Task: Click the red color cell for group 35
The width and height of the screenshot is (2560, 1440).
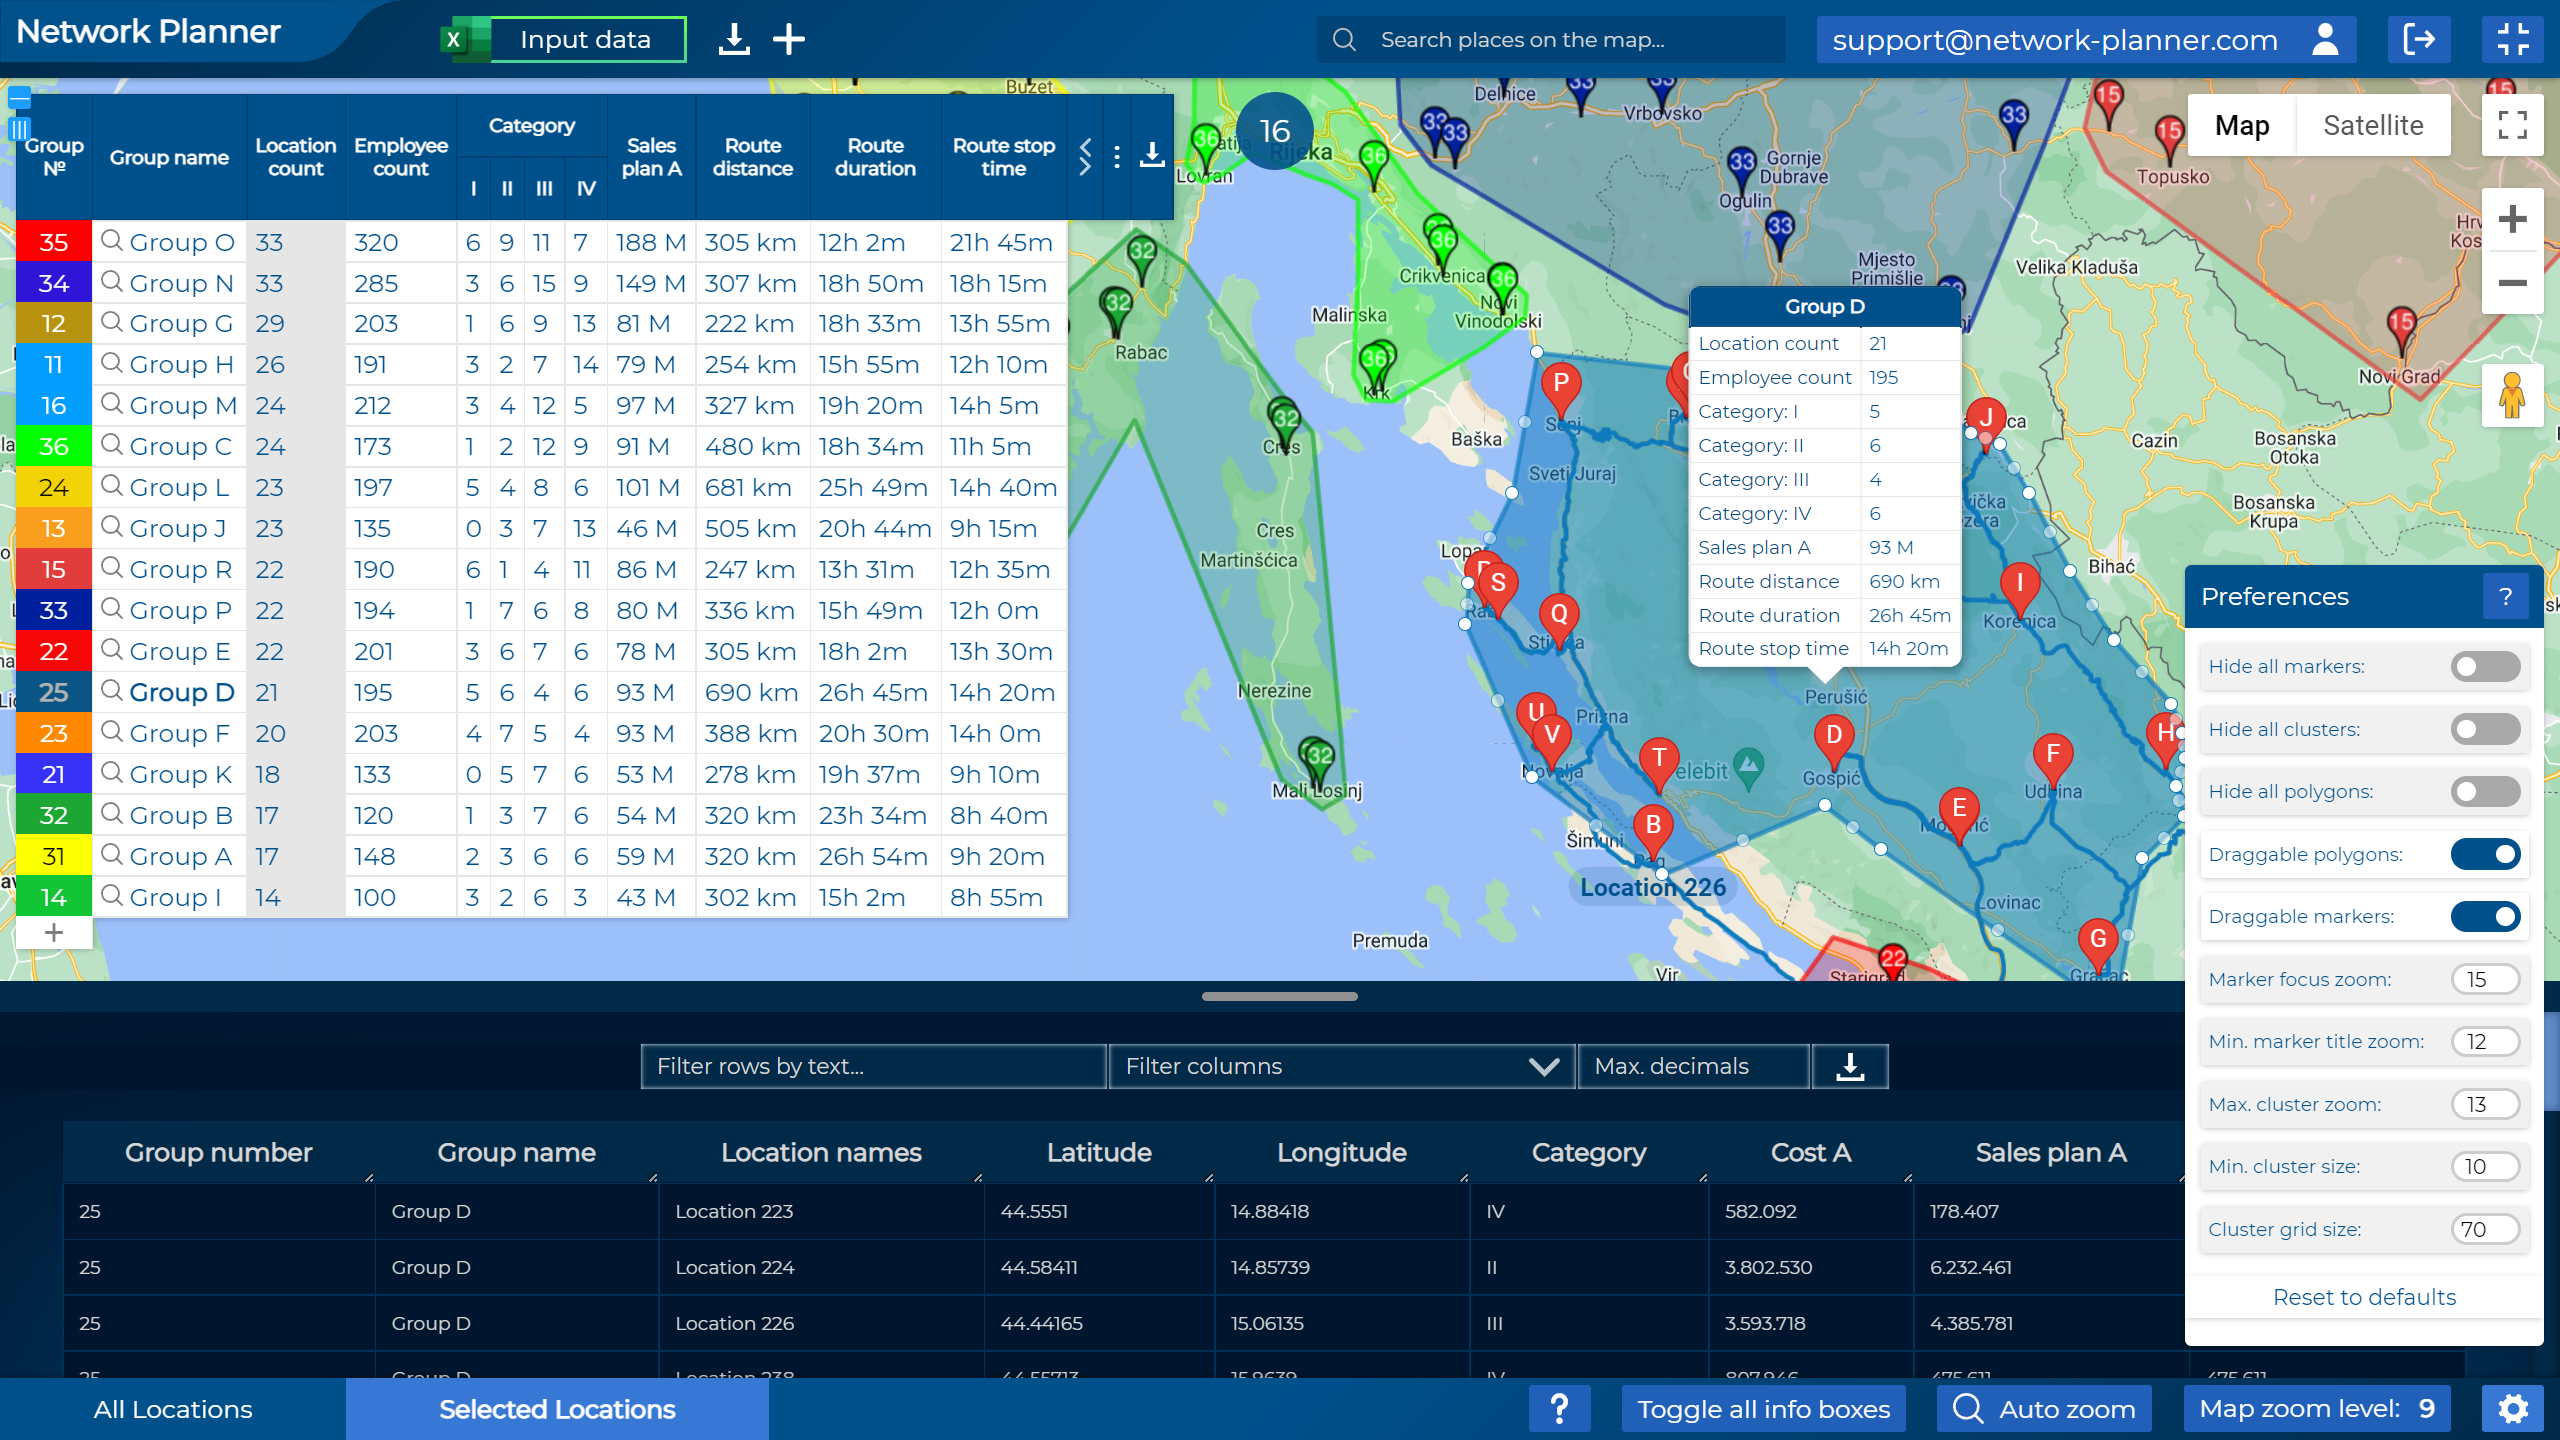Action: 54,242
